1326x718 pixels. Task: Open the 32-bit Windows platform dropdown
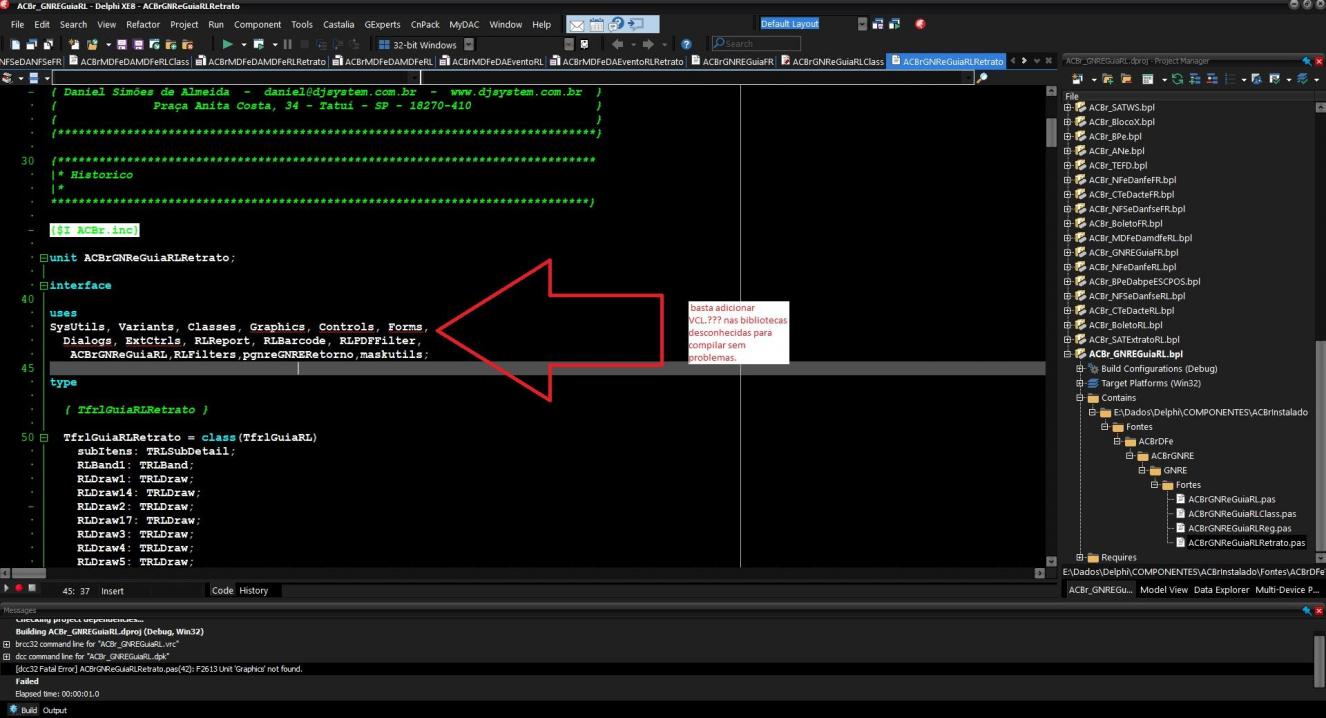(x=469, y=44)
